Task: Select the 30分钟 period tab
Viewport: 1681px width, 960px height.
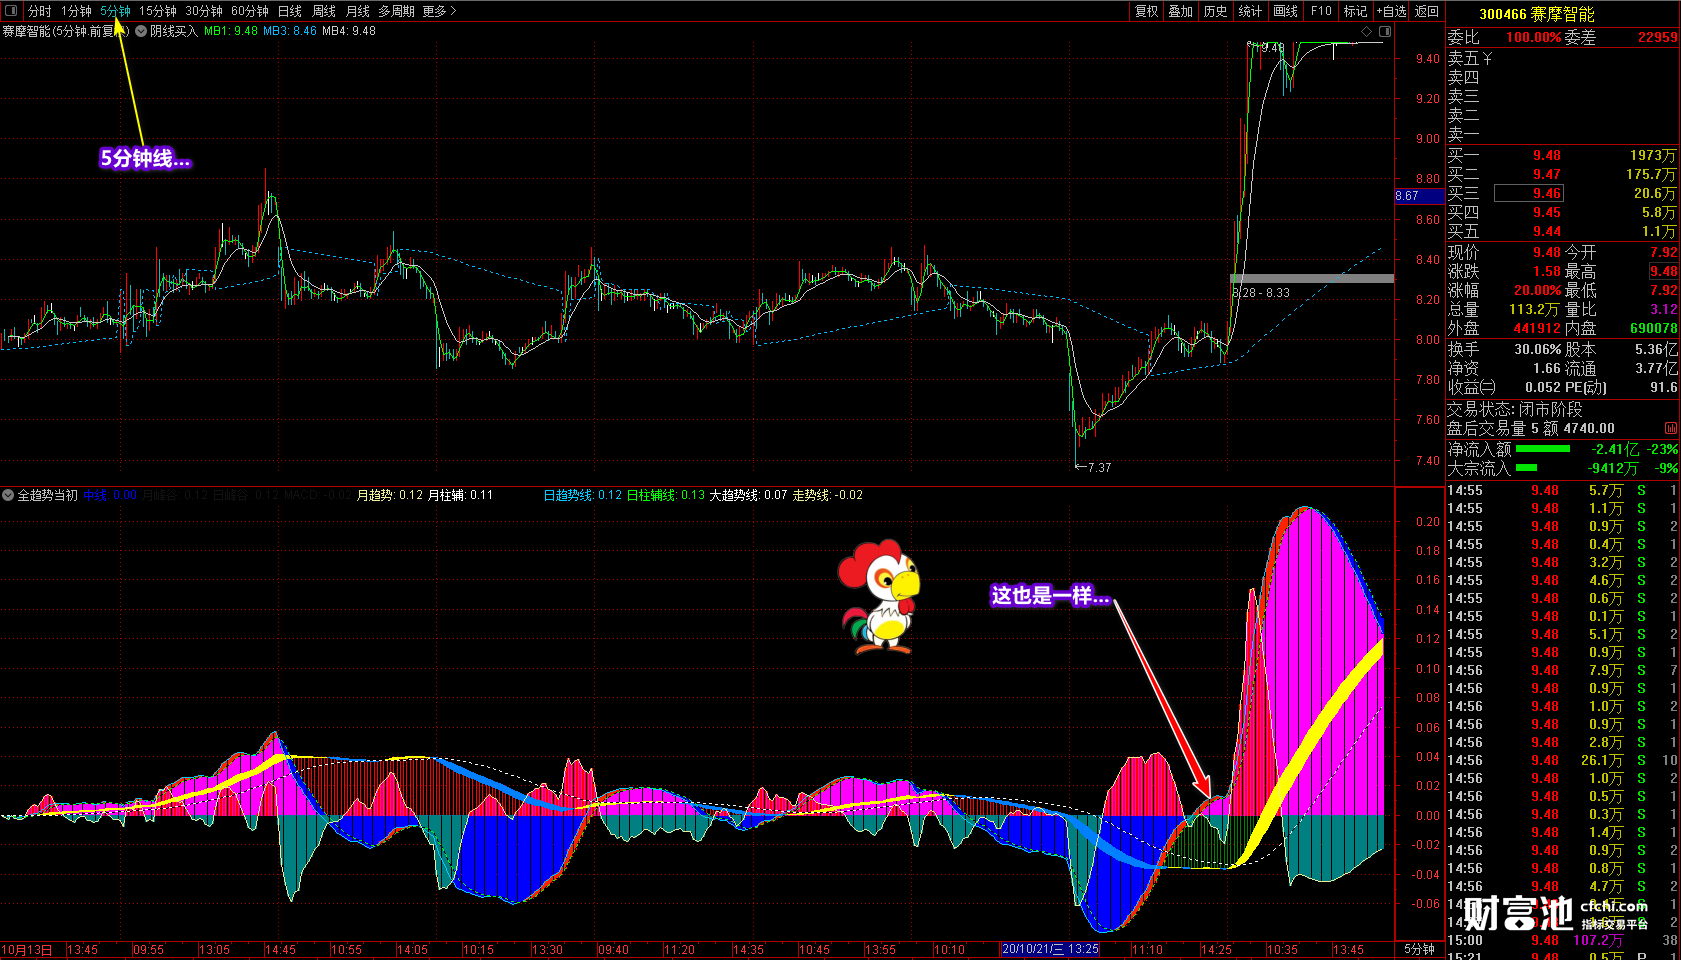Action: click(x=204, y=11)
